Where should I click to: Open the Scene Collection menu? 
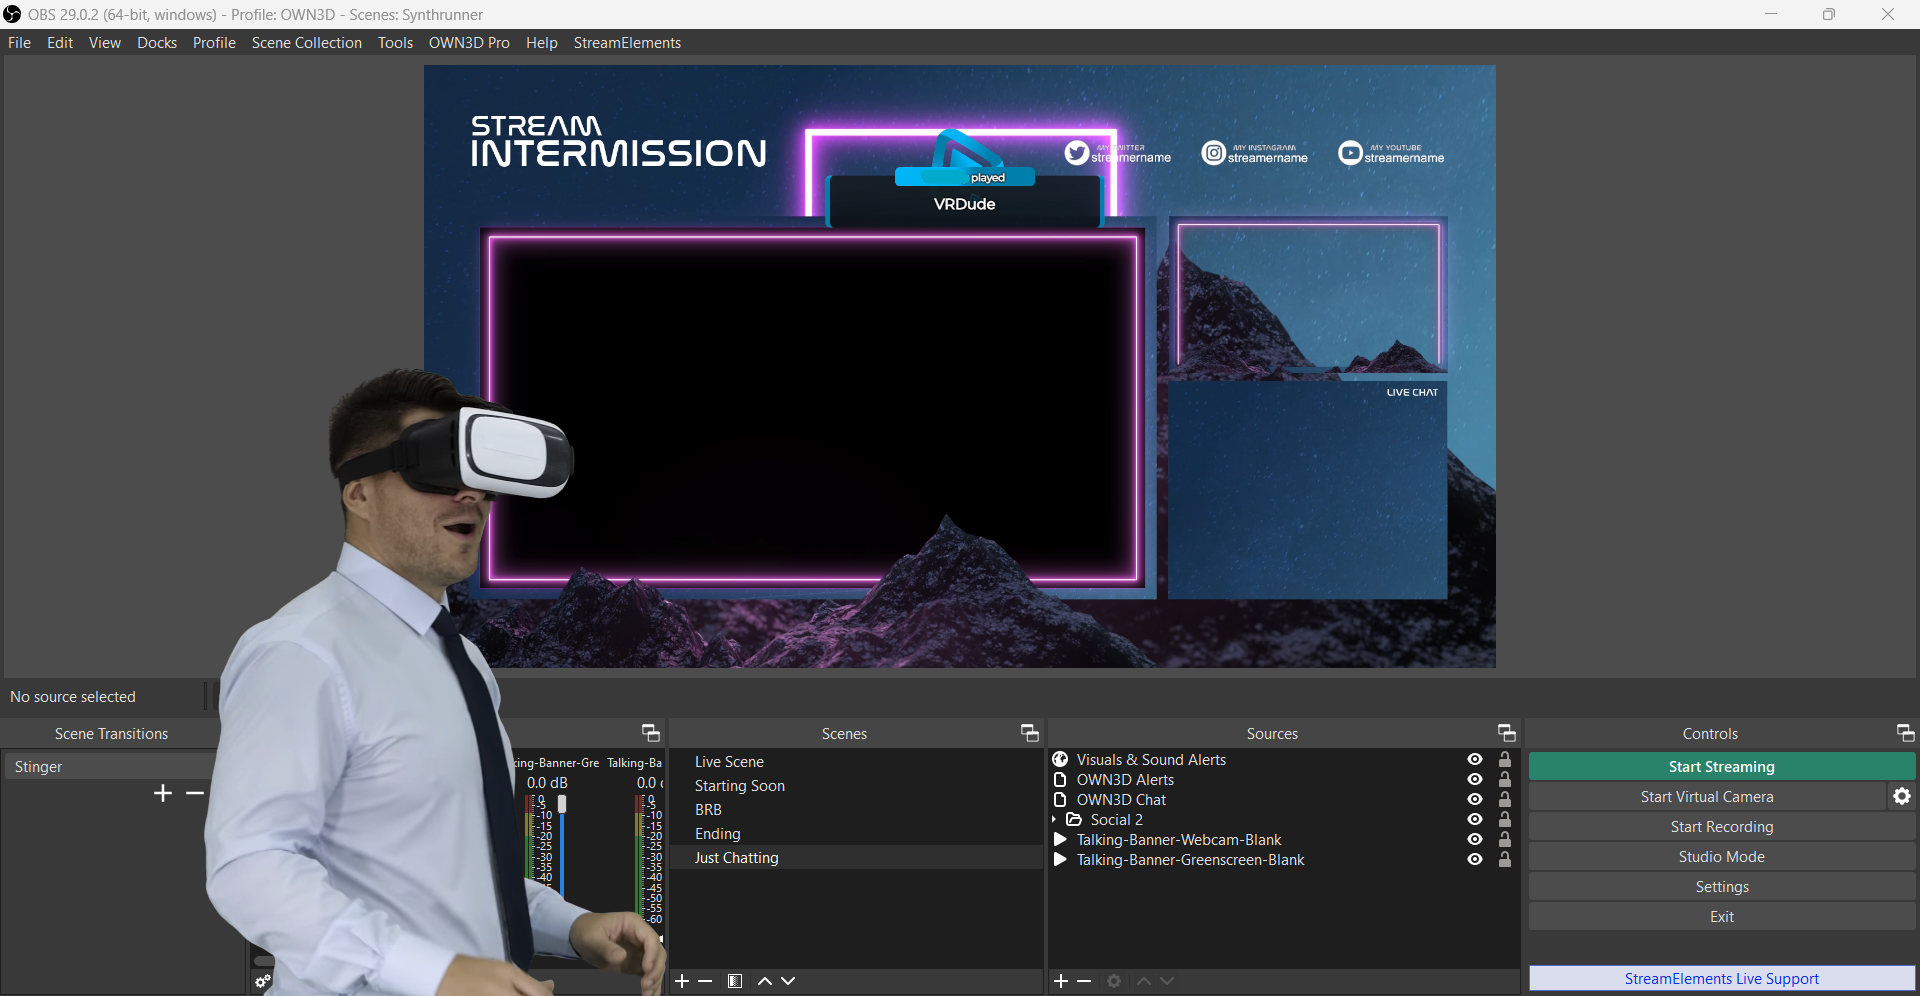tap(307, 43)
